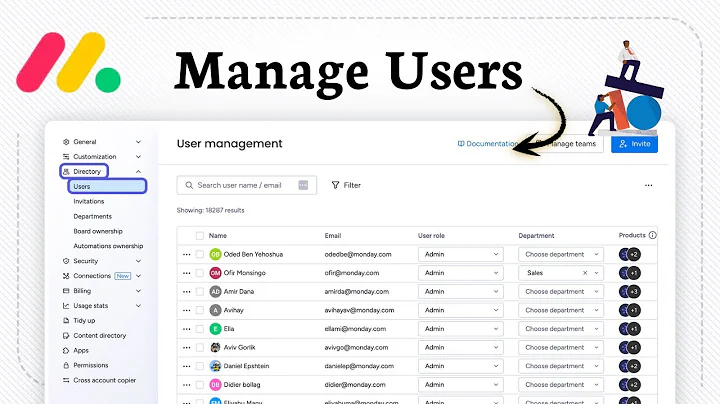Image resolution: width=720 pixels, height=404 pixels.
Task: Open the Documentation link
Action: pos(488,144)
